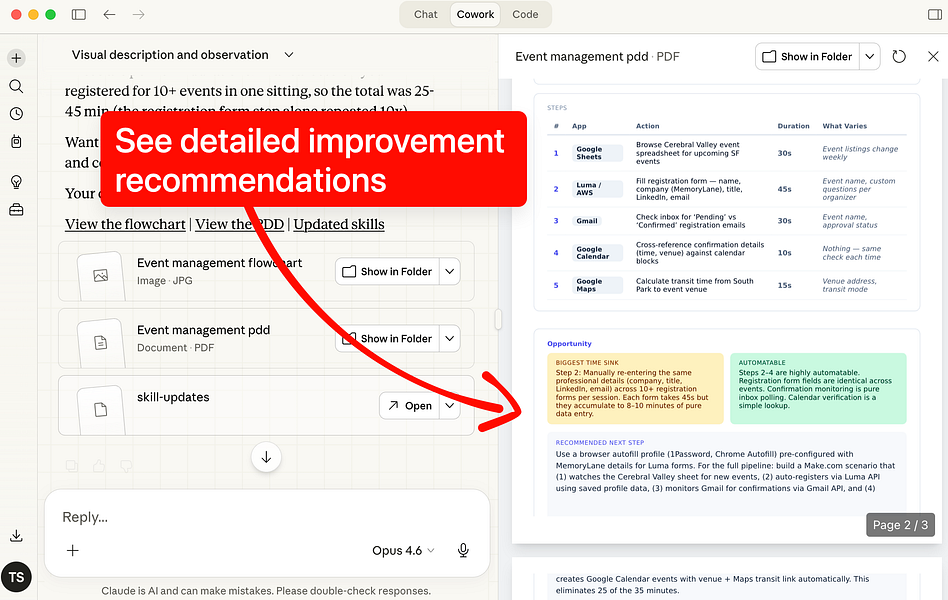Open the Code tab

525,15
